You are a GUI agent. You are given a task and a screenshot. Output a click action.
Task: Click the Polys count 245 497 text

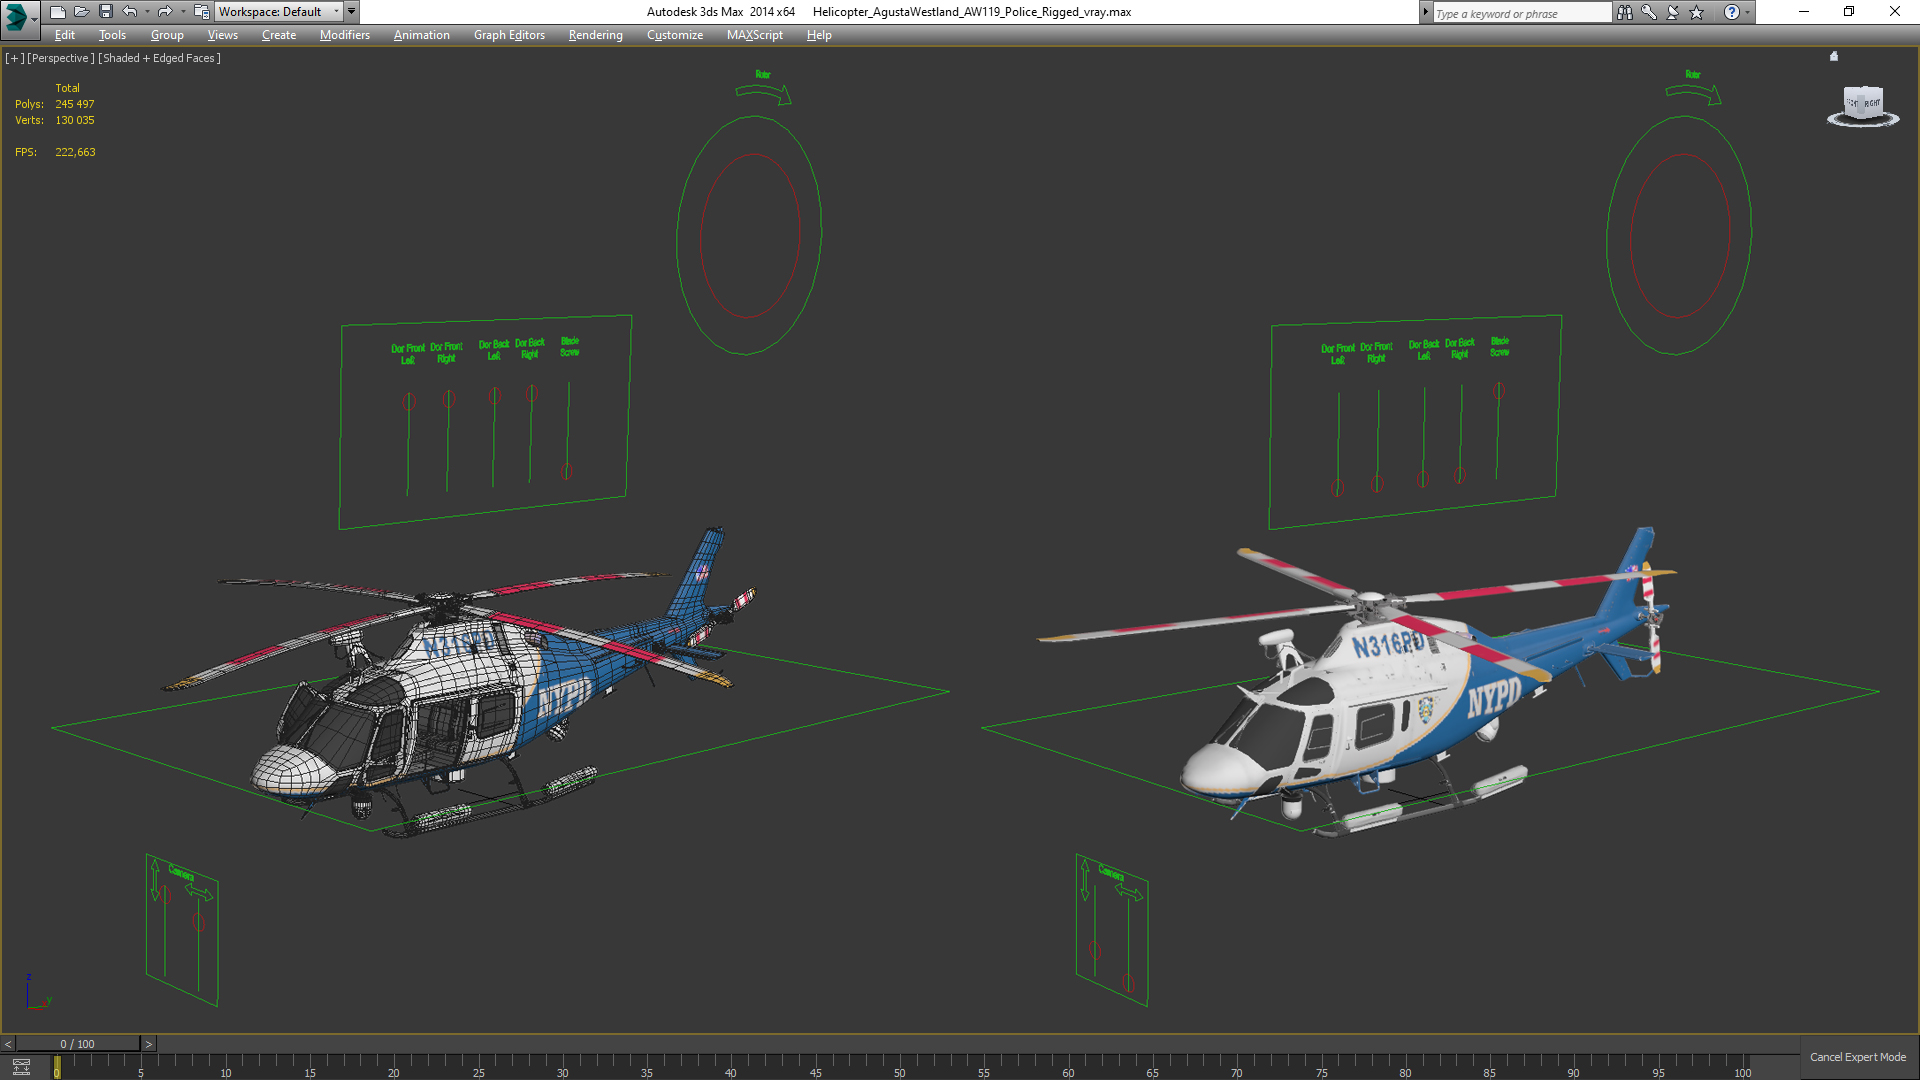click(x=75, y=104)
